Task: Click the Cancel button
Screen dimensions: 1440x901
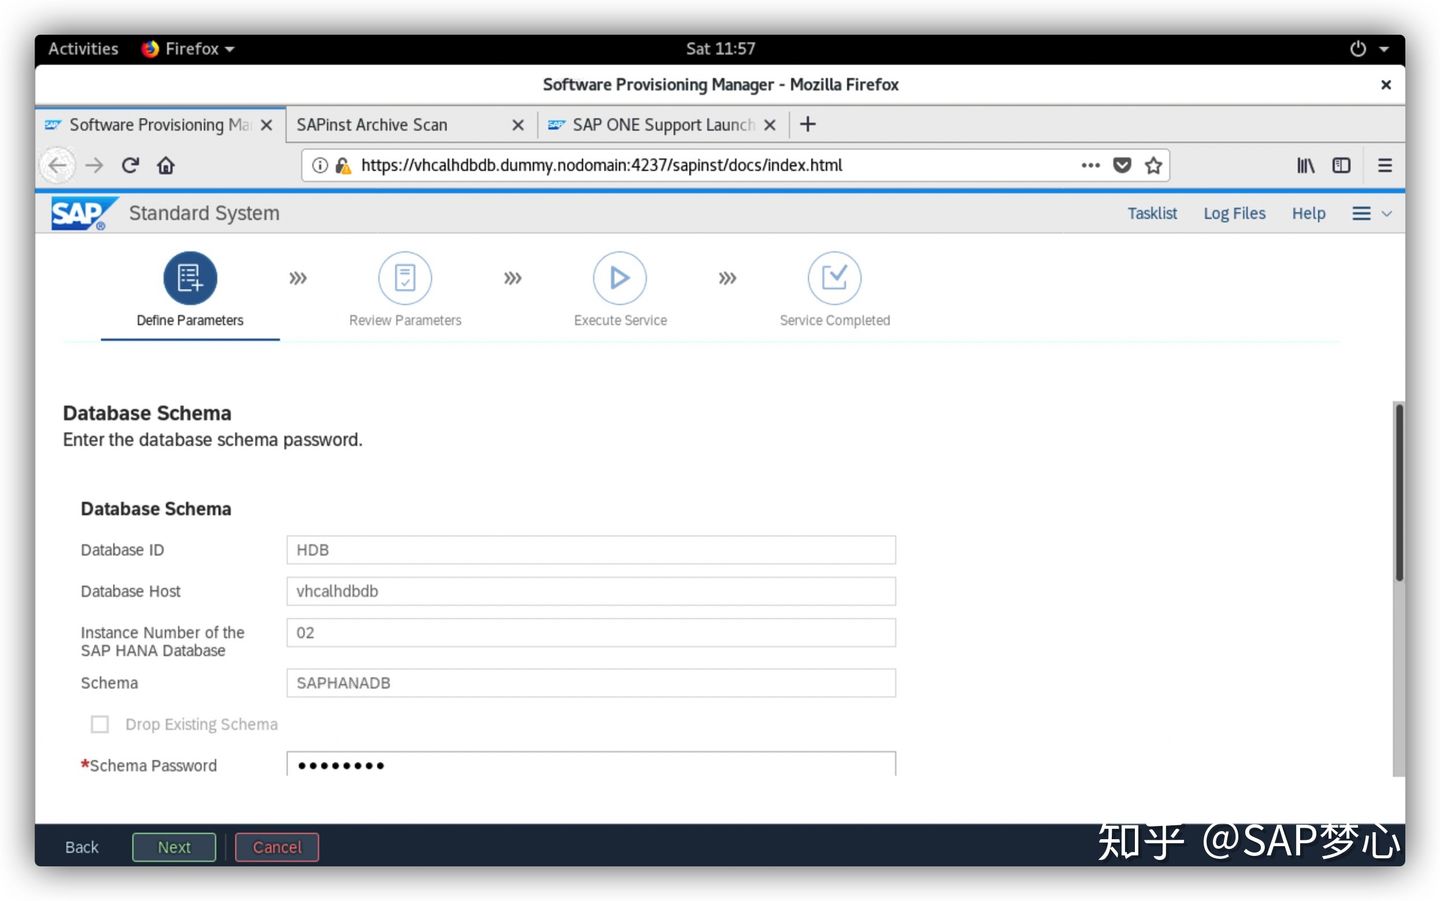Action: click(x=277, y=847)
